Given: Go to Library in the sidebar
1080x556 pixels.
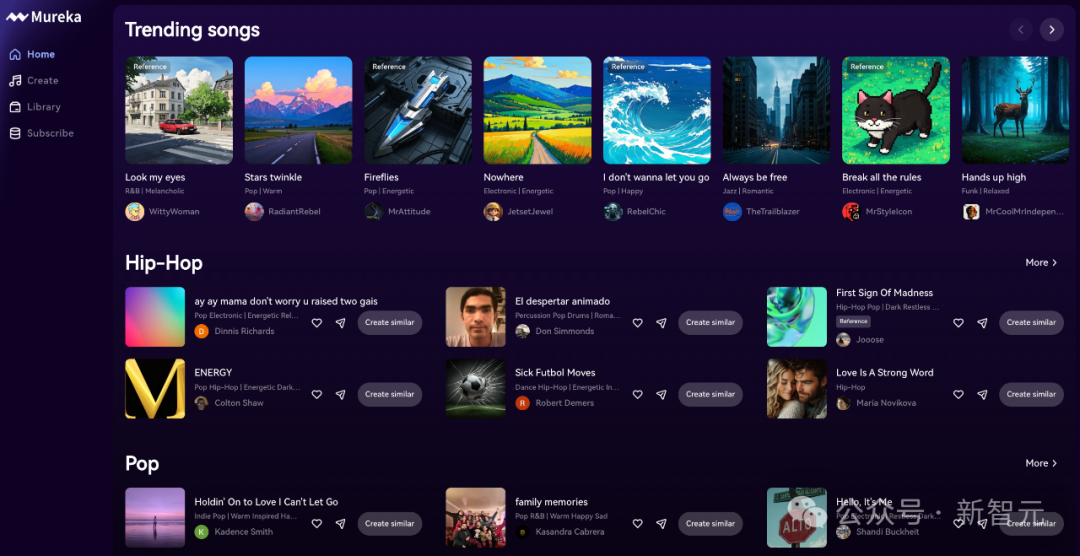Looking at the screenshot, I should coord(43,107).
